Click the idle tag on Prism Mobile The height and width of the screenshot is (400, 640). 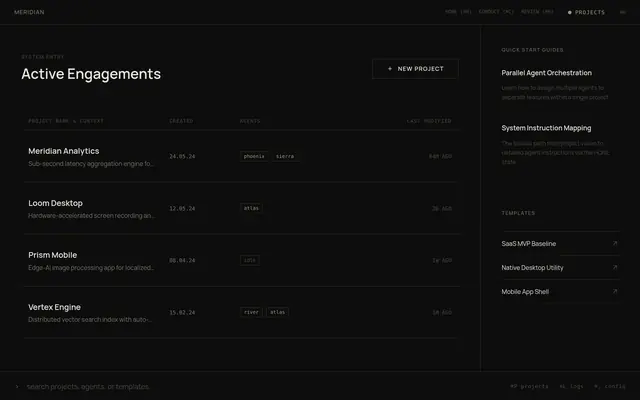(250, 260)
